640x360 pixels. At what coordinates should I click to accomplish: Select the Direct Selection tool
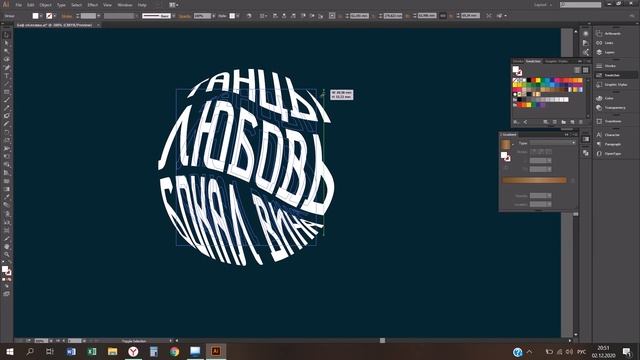(7, 43)
